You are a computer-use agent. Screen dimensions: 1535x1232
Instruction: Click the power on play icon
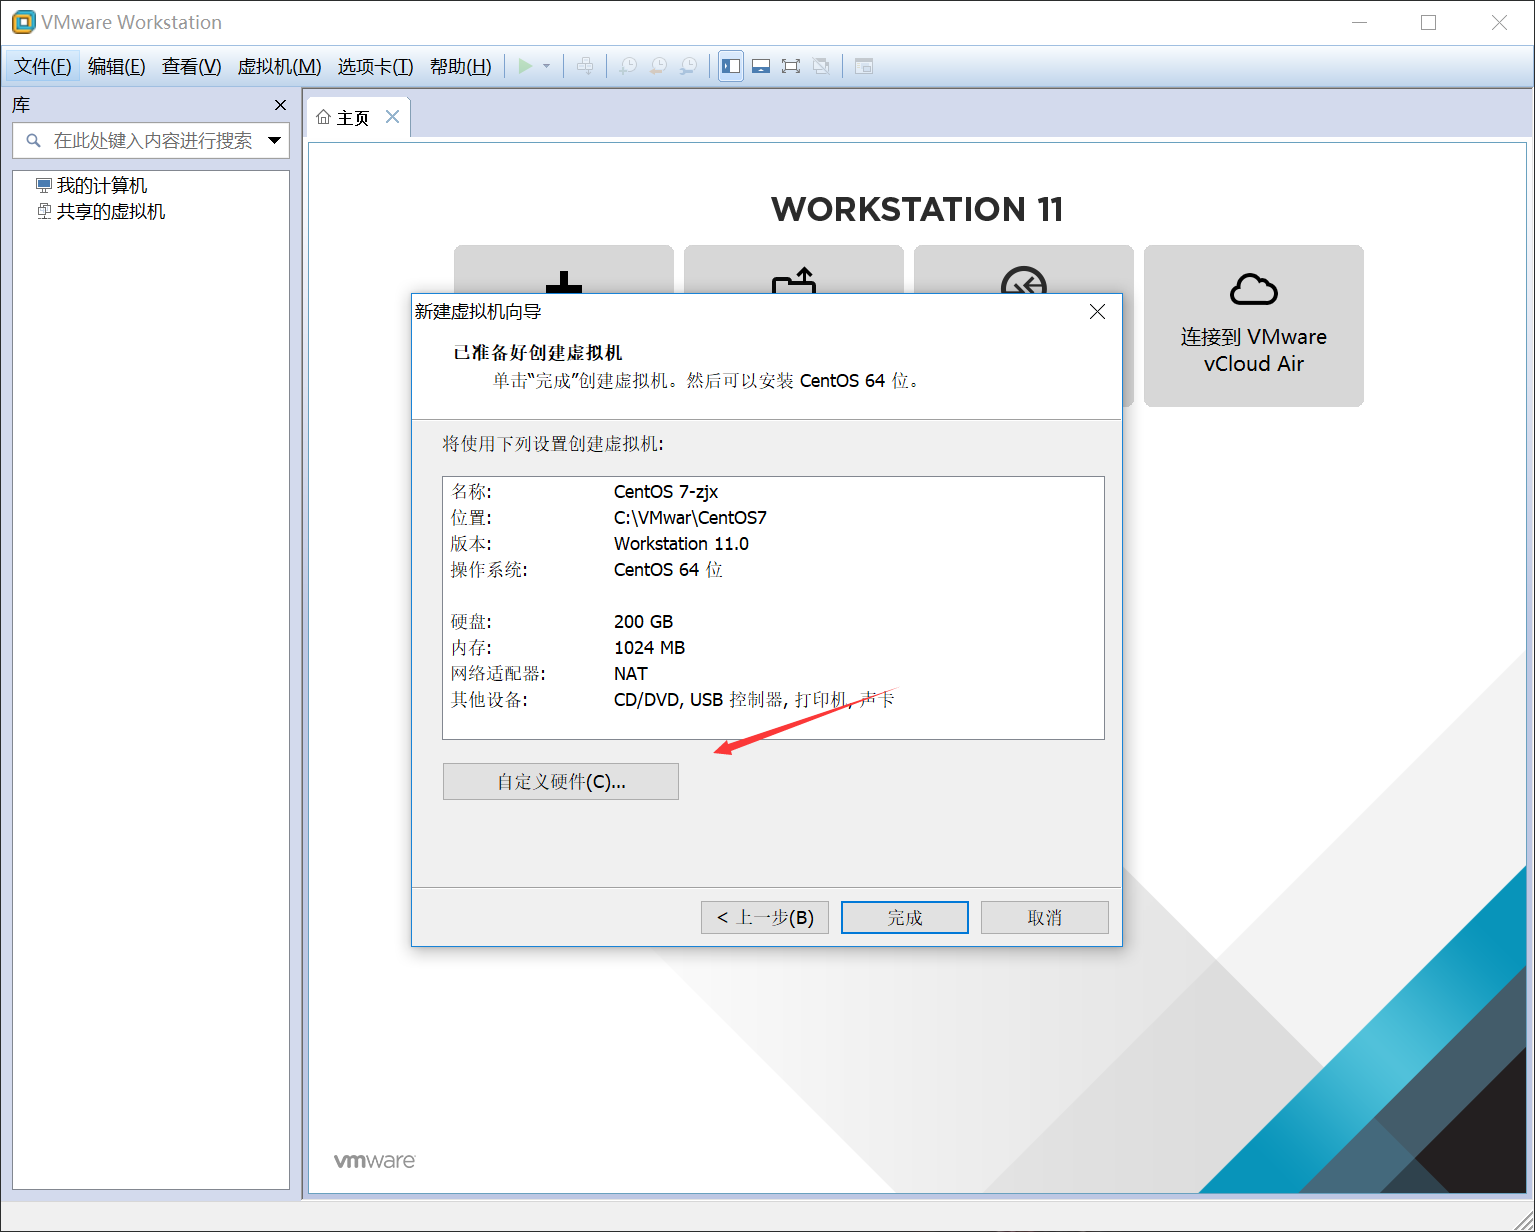point(525,66)
